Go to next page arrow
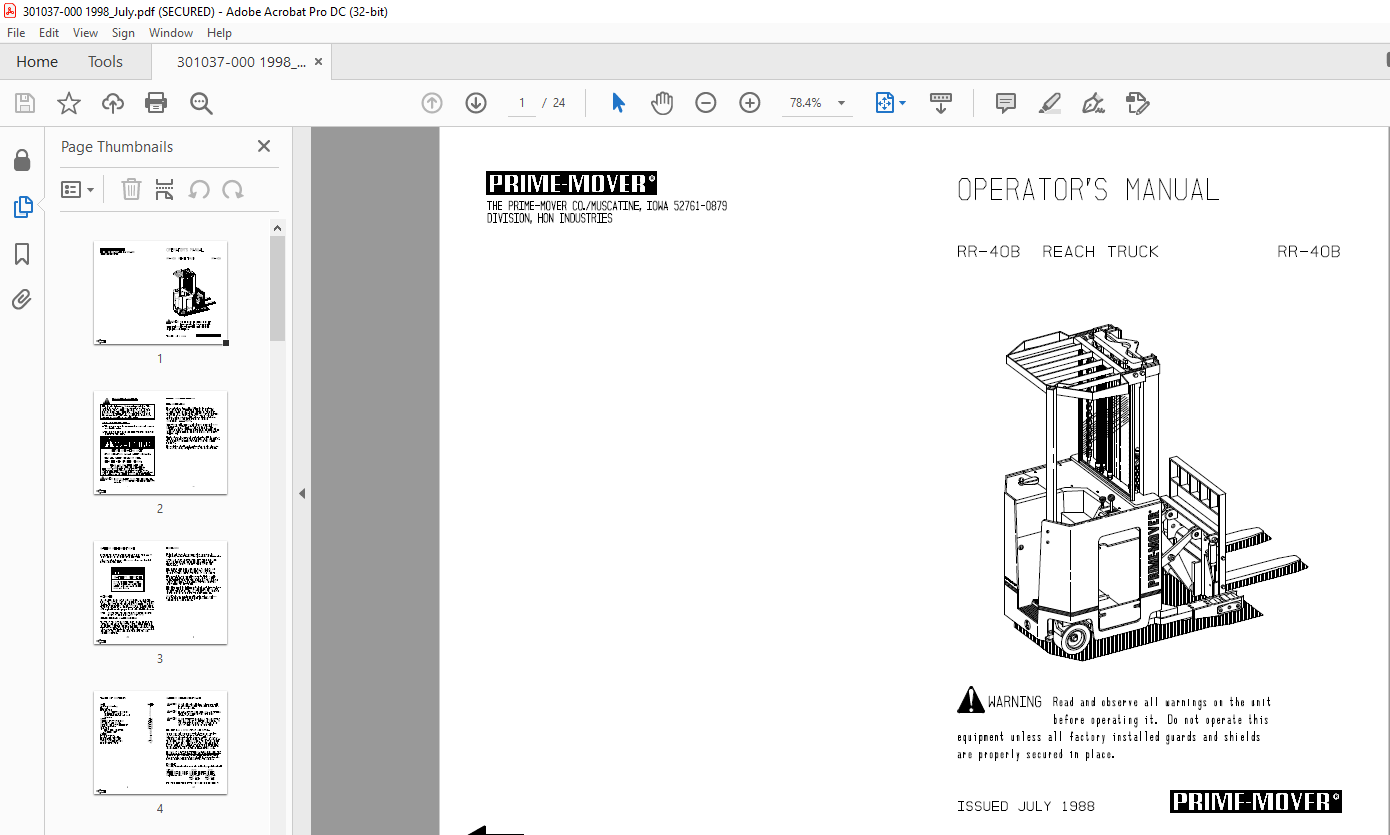Image resolution: width=1390 pixels, height=835 pixels. pyautogui.click(x=476, y=103)
